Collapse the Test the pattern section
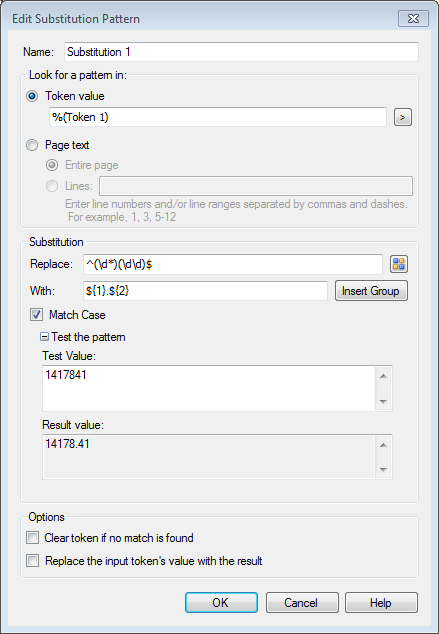 click(x=44, y=337)
